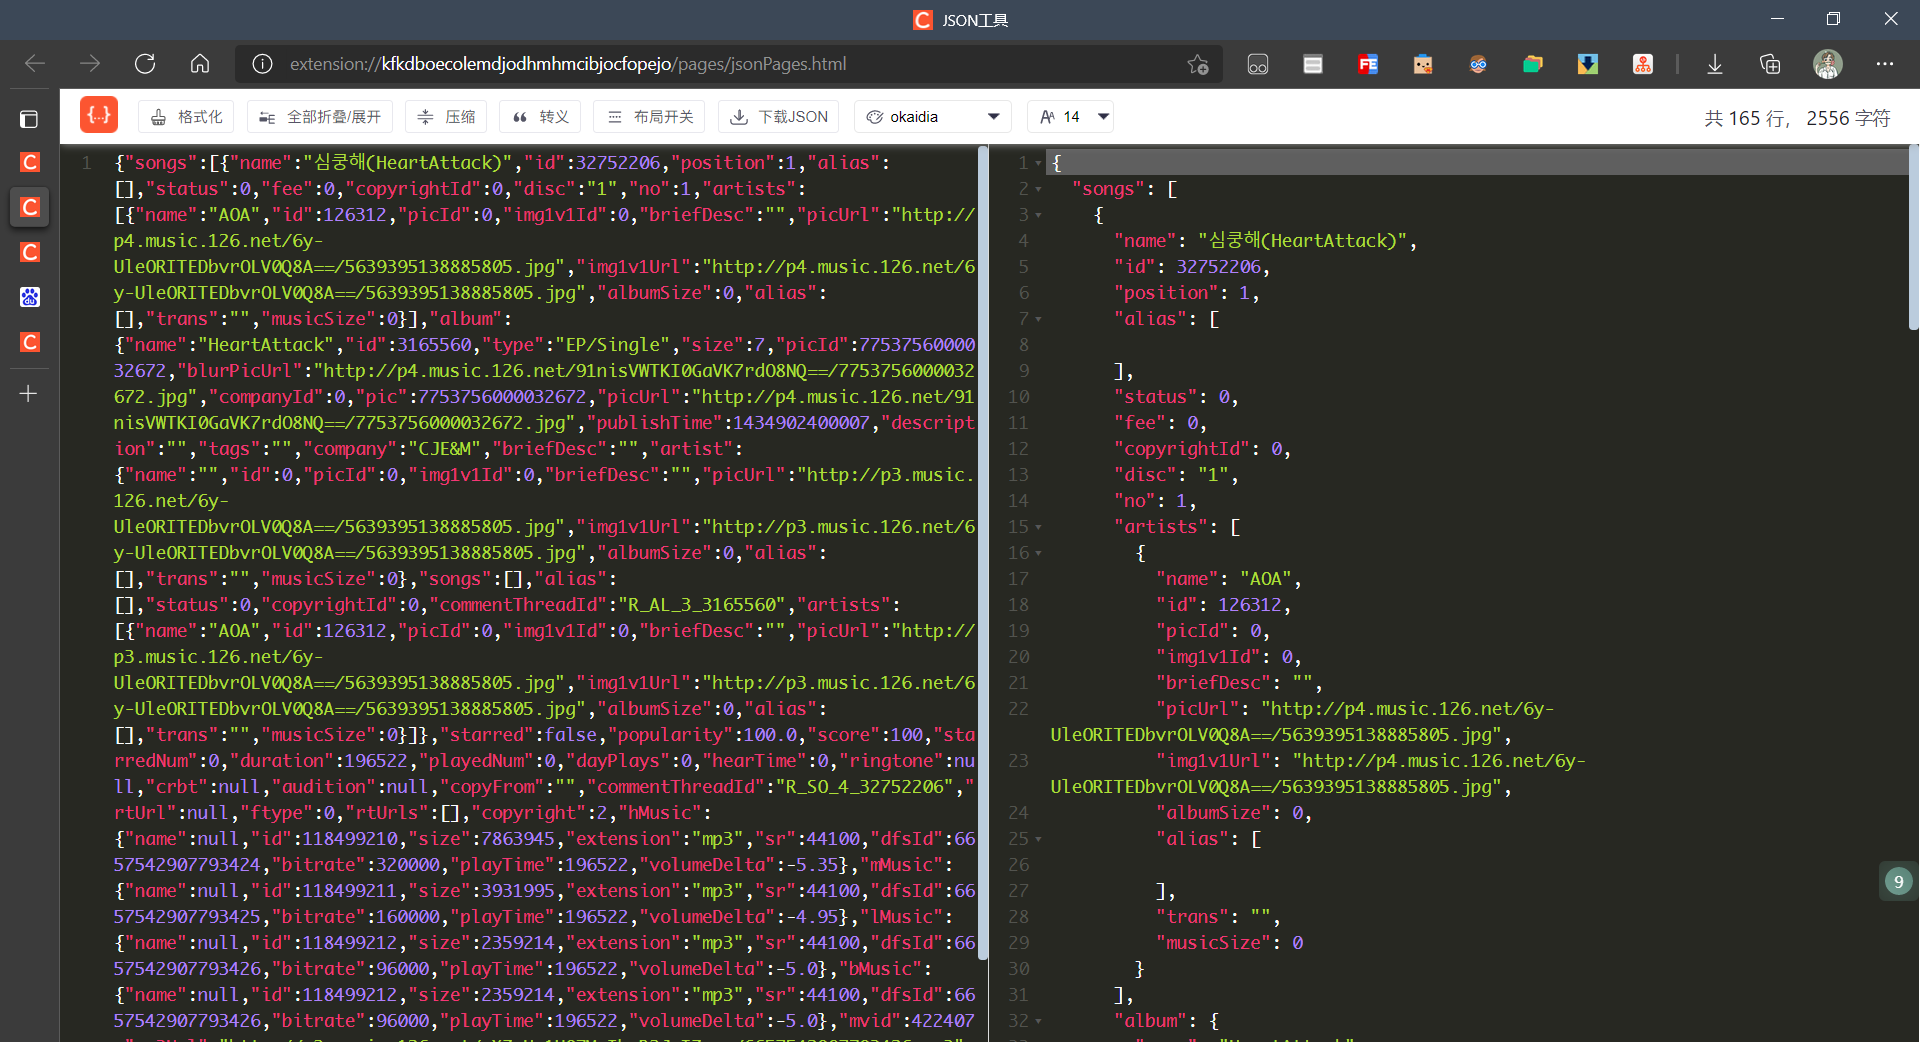
Task: Open browser home page
Action: [200, 64]
